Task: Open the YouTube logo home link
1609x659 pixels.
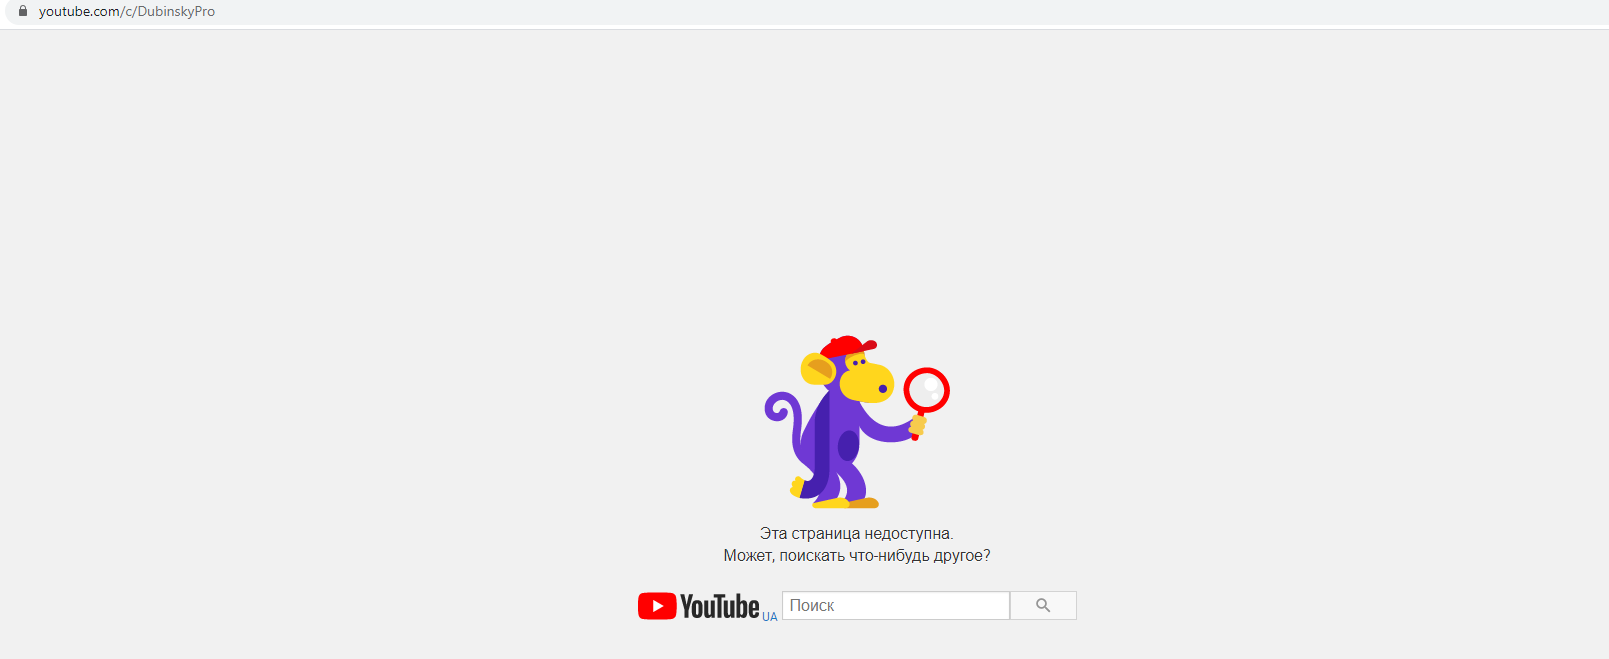Action: tap(699, 606)
